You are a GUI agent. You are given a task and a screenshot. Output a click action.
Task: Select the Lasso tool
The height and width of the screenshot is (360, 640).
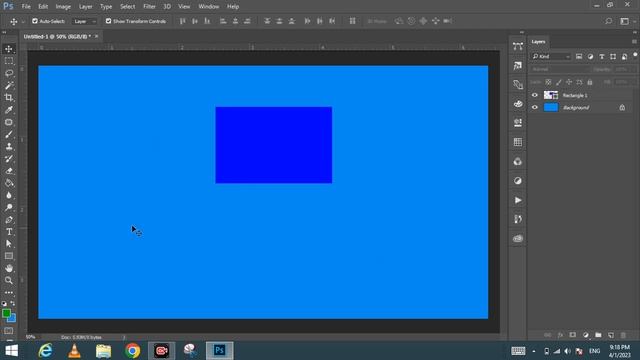9,73
